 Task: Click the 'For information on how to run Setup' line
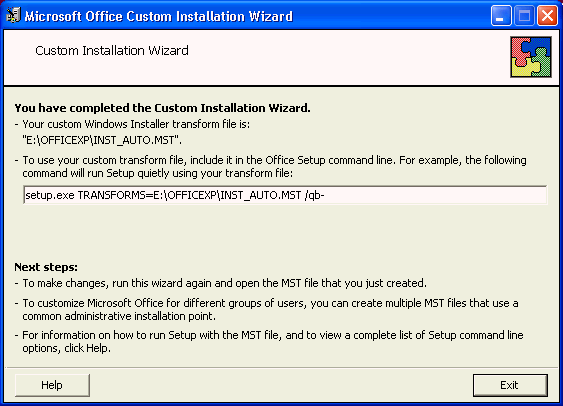pyautogui.click(x=273, y=341)
